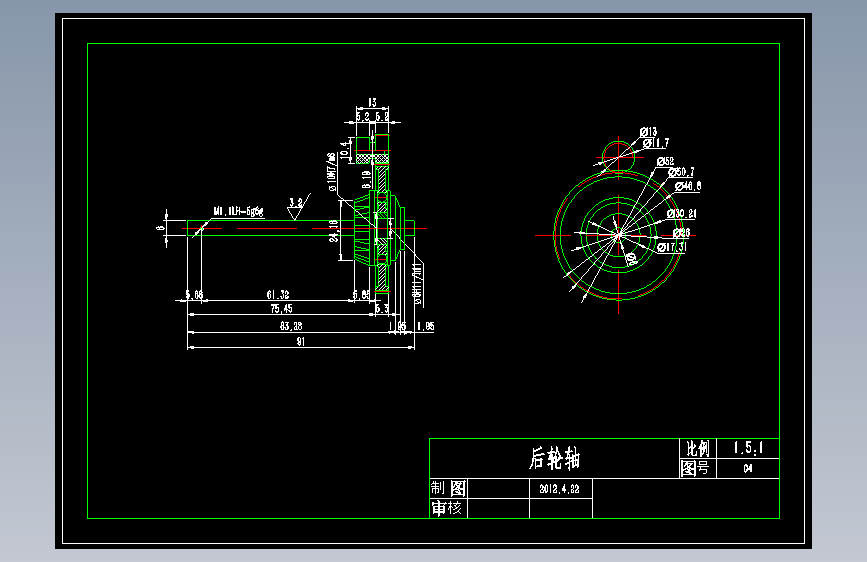This screenshot has width=867, height=562.
Task: Click the 审核 label cell
Action: click(447, 508)
